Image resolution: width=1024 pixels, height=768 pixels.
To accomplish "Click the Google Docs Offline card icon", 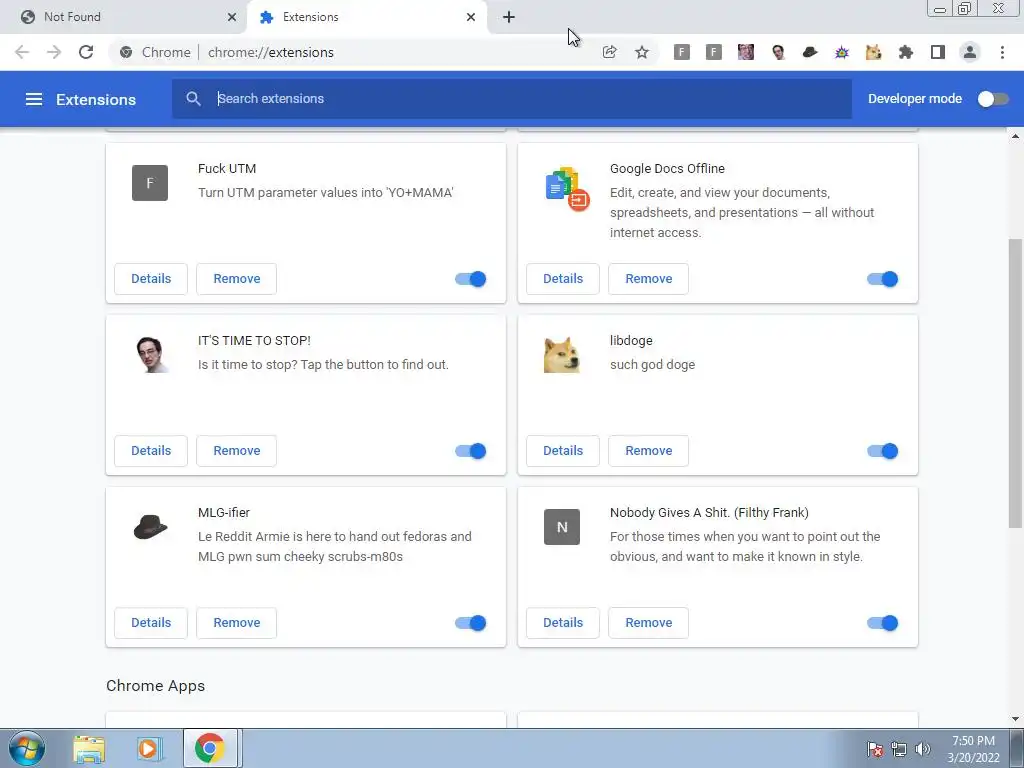I will click(567, 189).
